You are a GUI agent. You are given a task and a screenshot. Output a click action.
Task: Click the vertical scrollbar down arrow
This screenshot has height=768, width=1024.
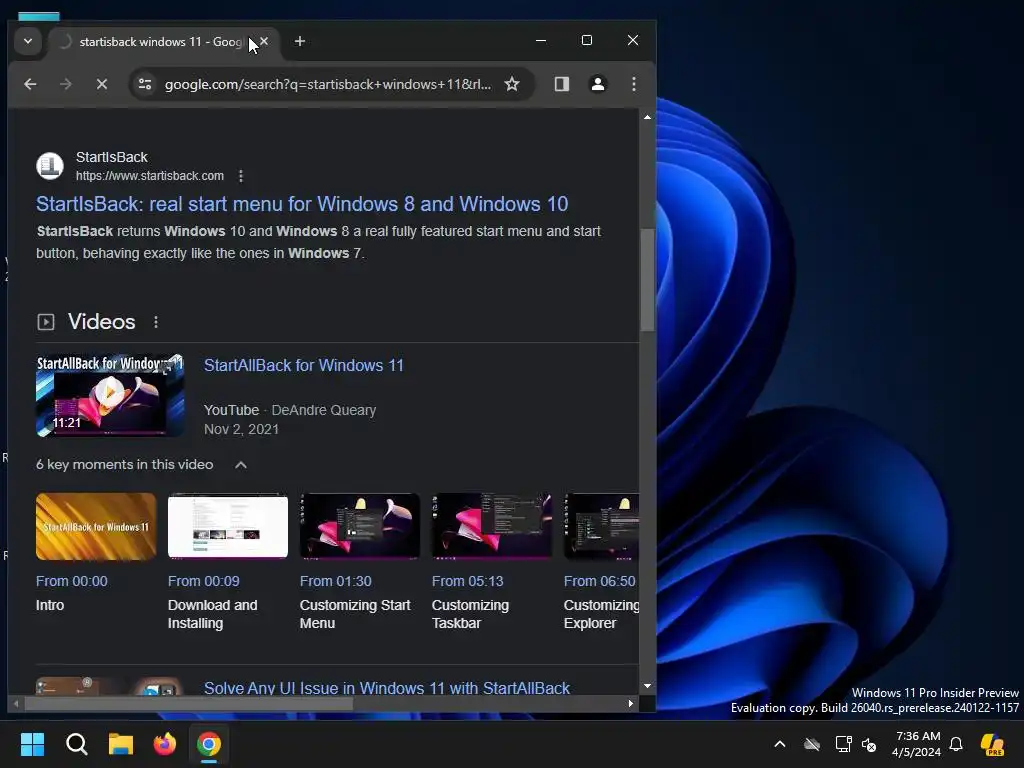click(647, 686)
